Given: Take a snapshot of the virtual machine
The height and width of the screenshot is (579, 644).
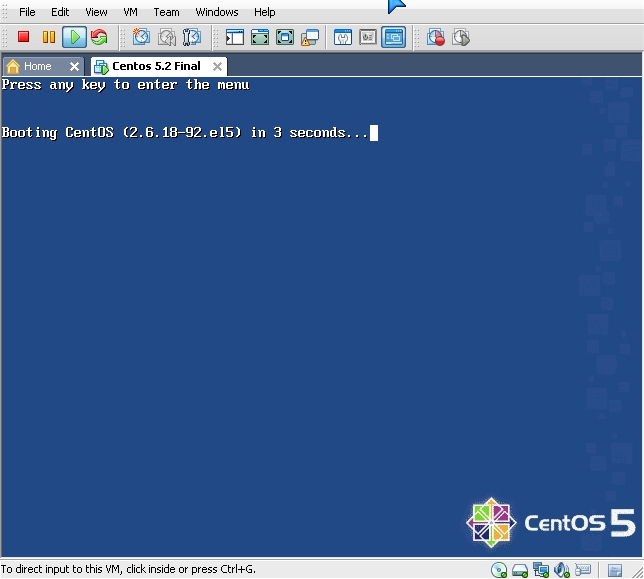Looking at the screenshot, I should pos(141,37).
